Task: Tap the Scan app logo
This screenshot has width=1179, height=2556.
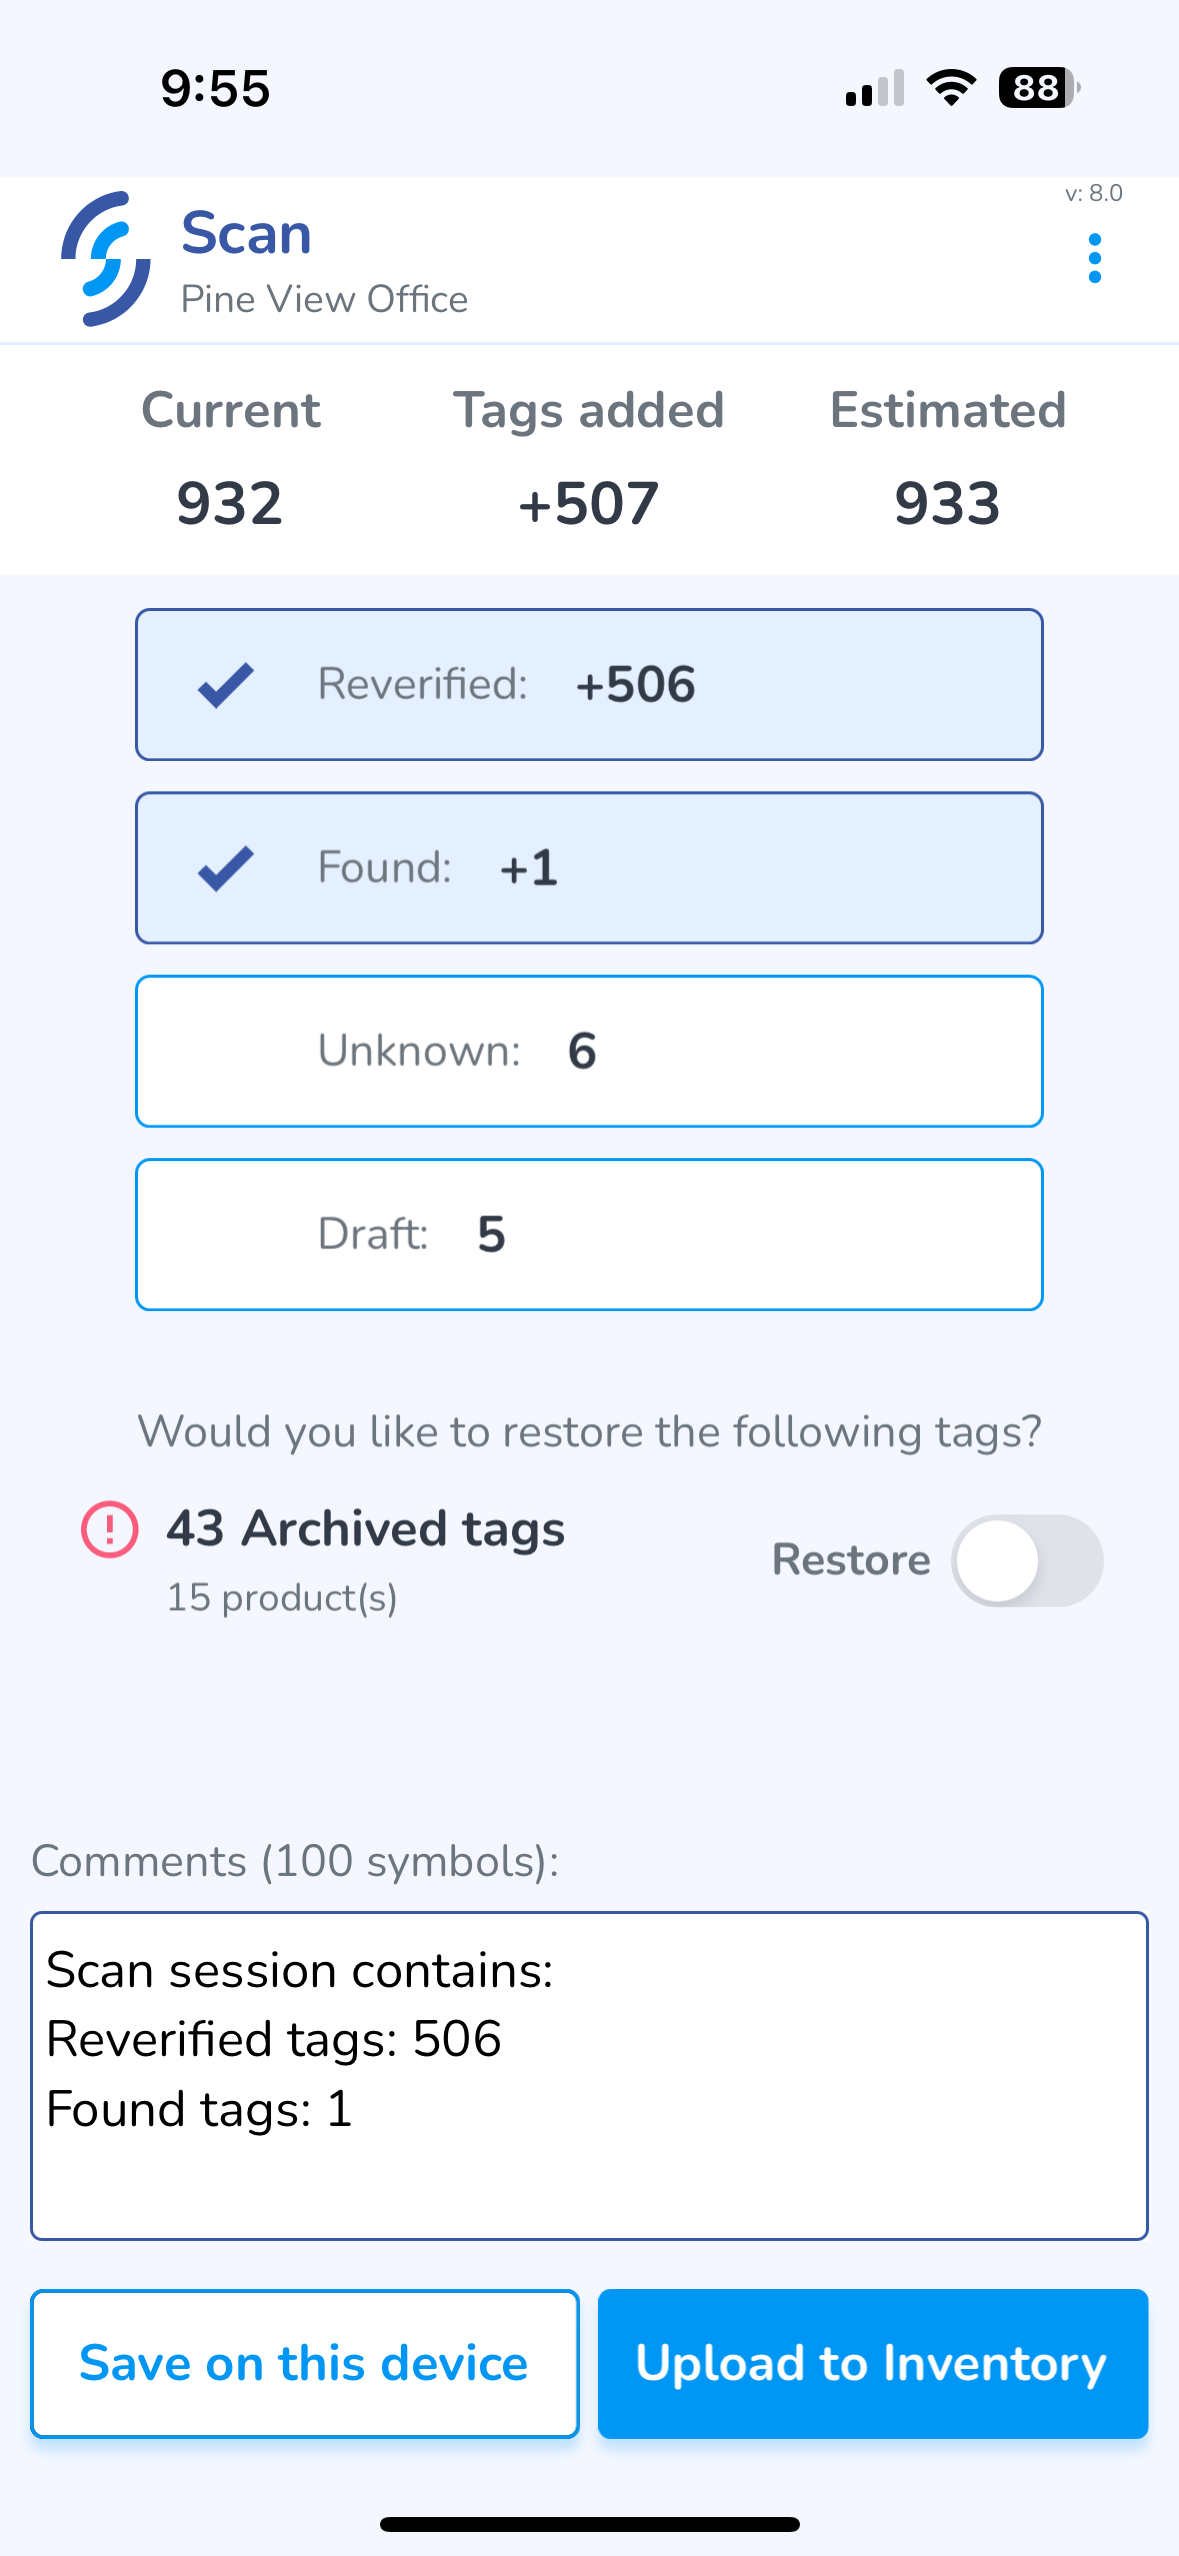Action: 106,259
